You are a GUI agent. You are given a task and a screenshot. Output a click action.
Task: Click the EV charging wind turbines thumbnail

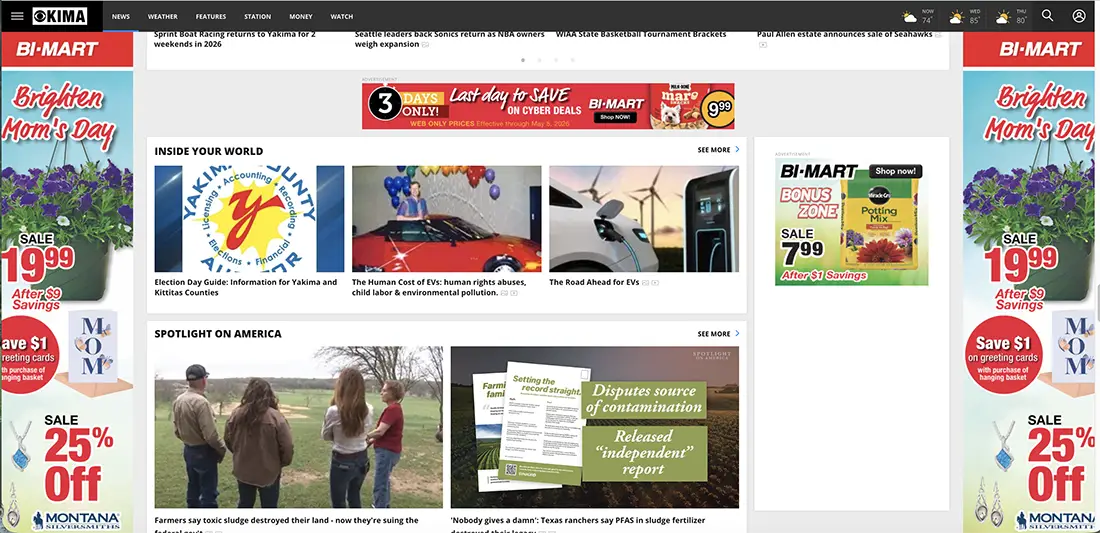pyautogui.click(x=644, y=219)
